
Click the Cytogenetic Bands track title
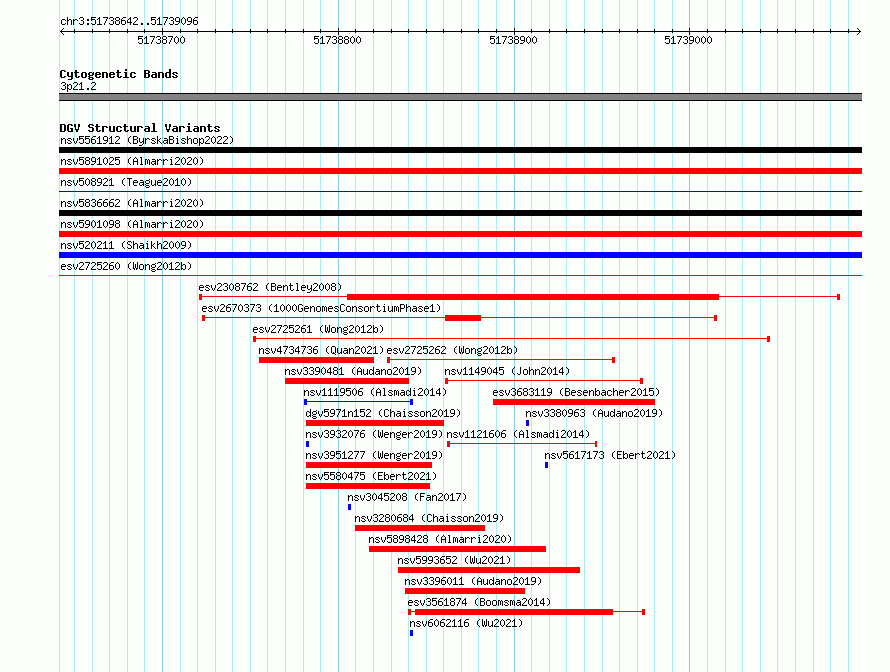tap(119, 74)
